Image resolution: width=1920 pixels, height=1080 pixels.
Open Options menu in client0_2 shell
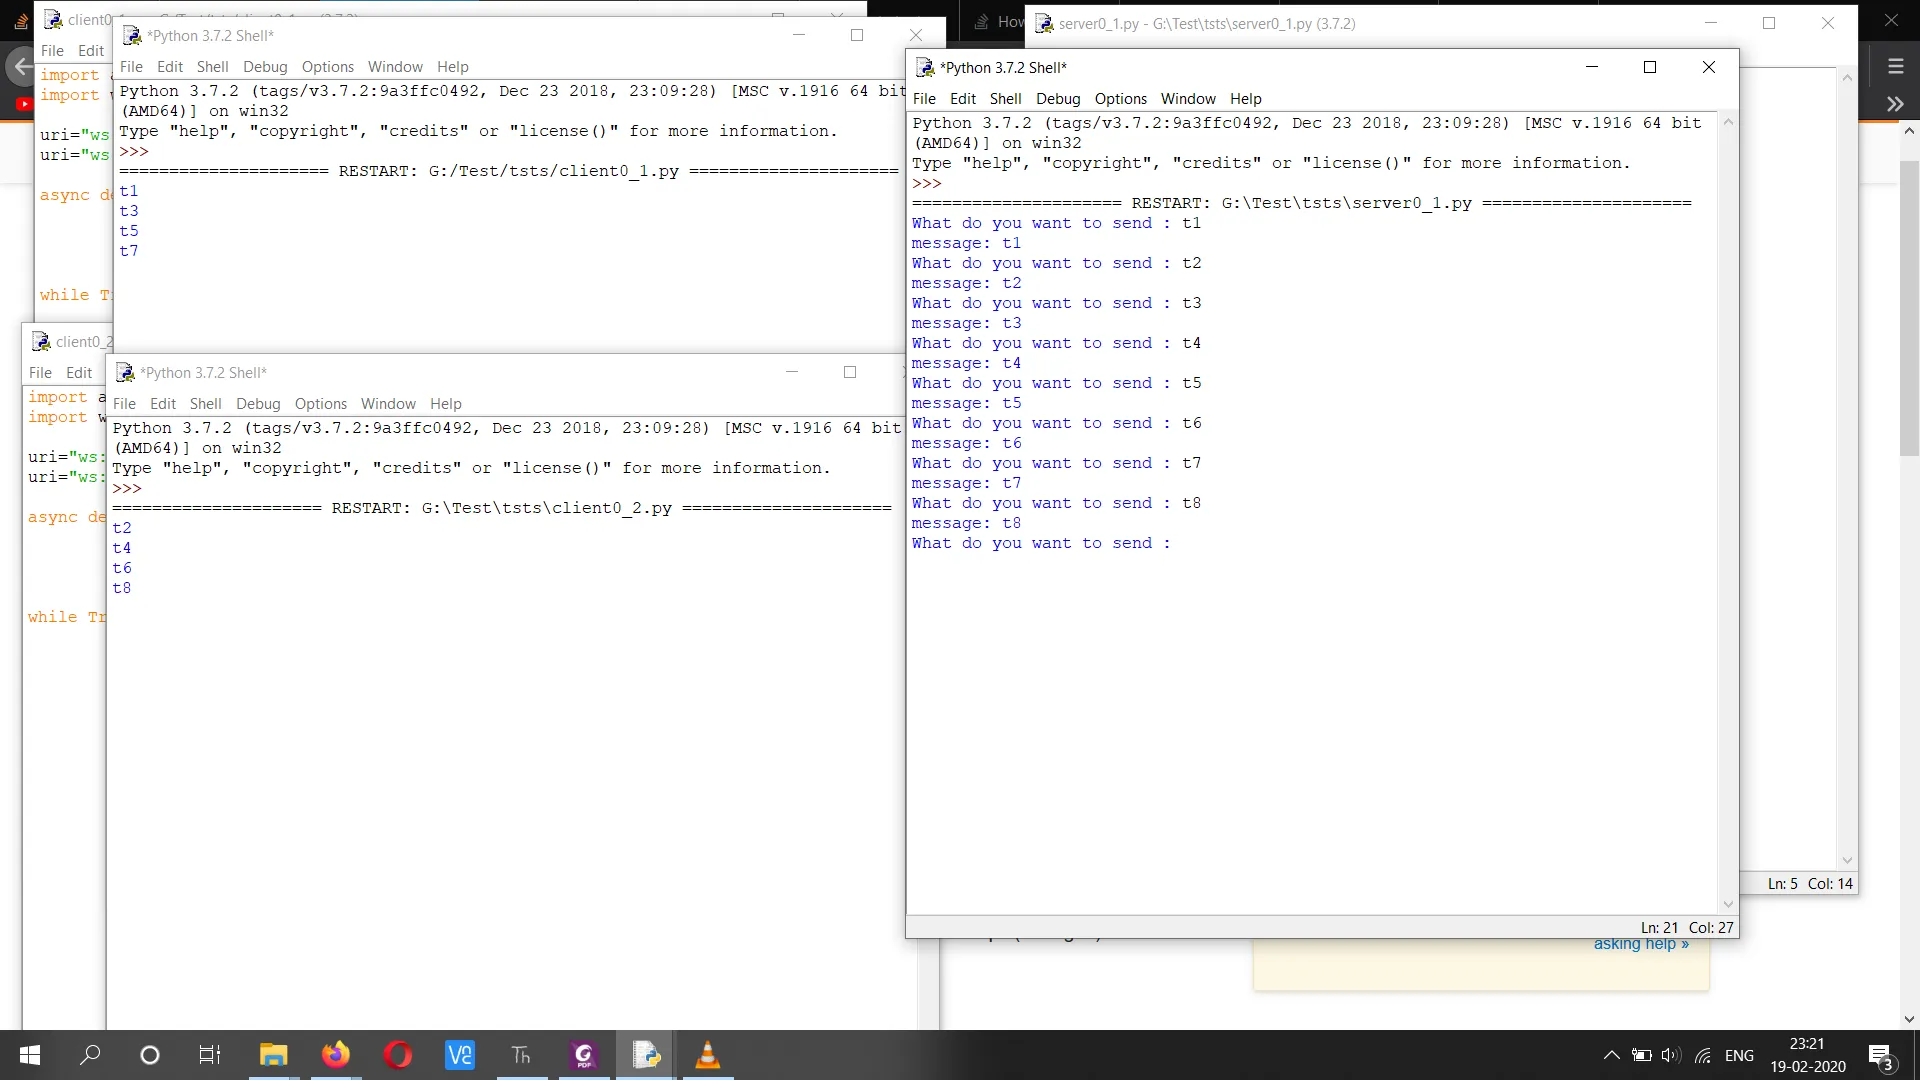[x=320, y=403]
